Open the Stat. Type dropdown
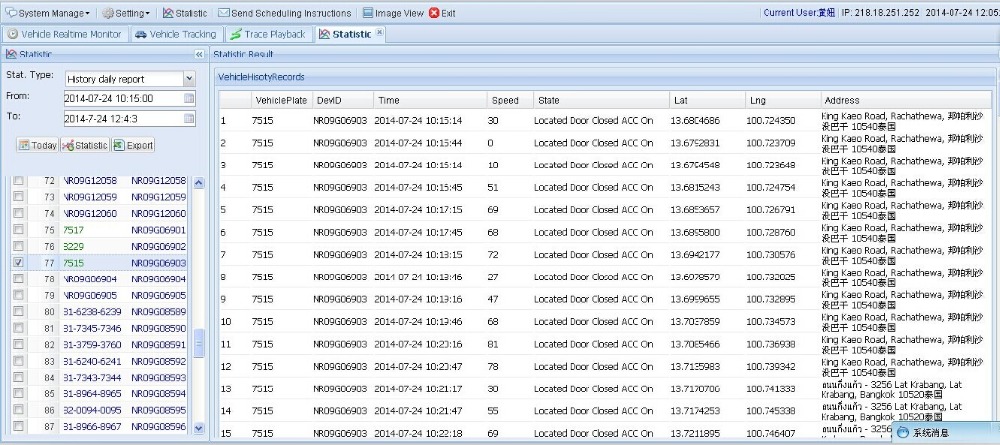The height and width of the screenshot is (445, 1000). click(189, 79)
